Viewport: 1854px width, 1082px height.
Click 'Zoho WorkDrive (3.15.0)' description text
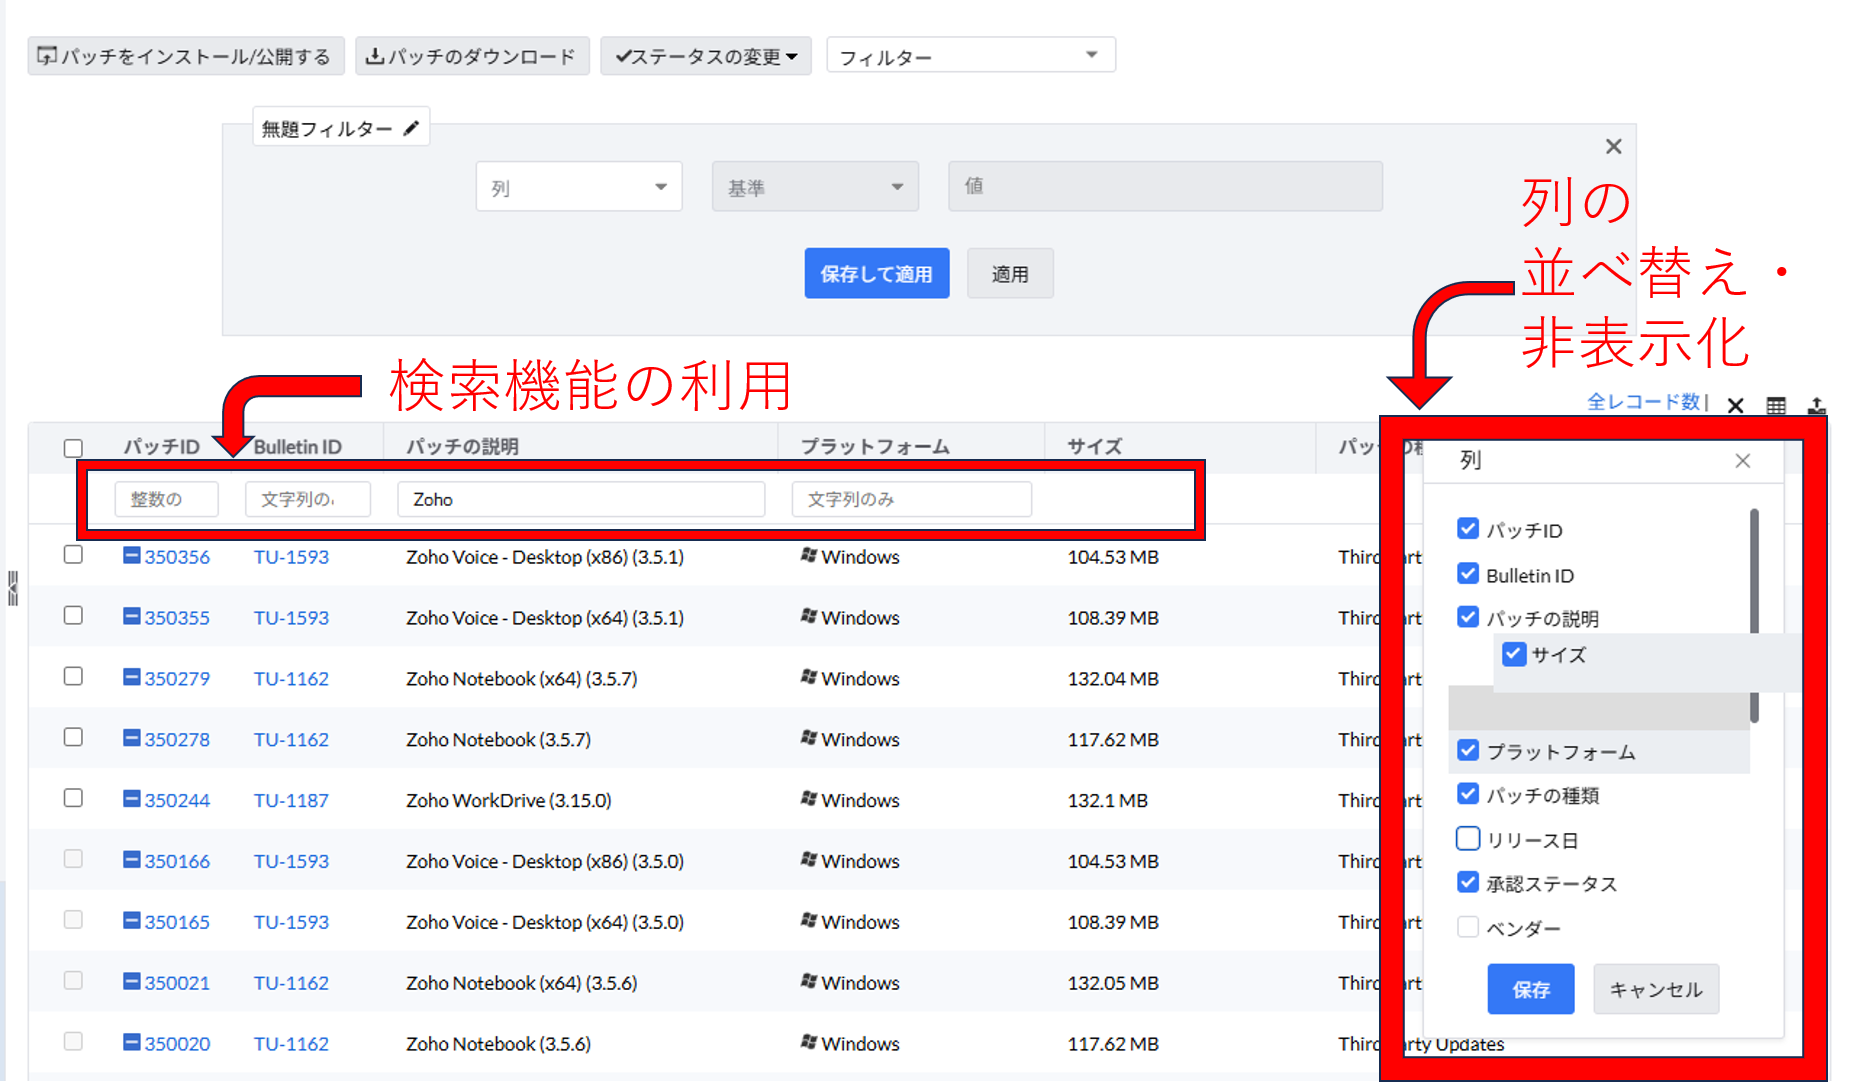tap(508, 800)
